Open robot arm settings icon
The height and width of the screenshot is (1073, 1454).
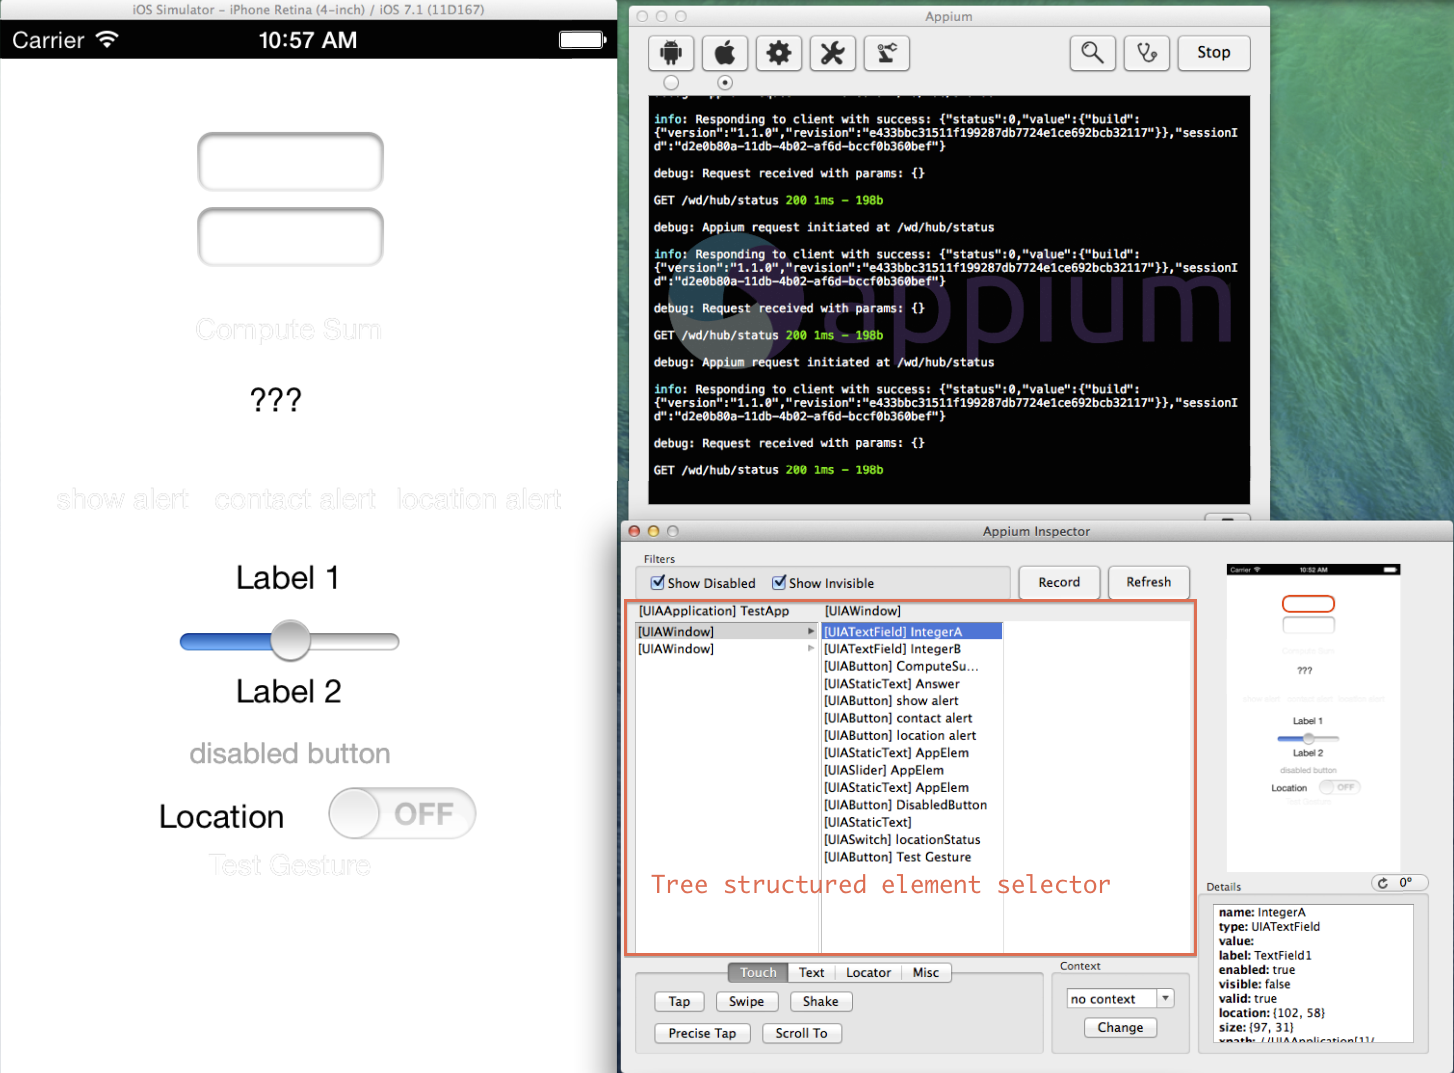tap(887, 53)
